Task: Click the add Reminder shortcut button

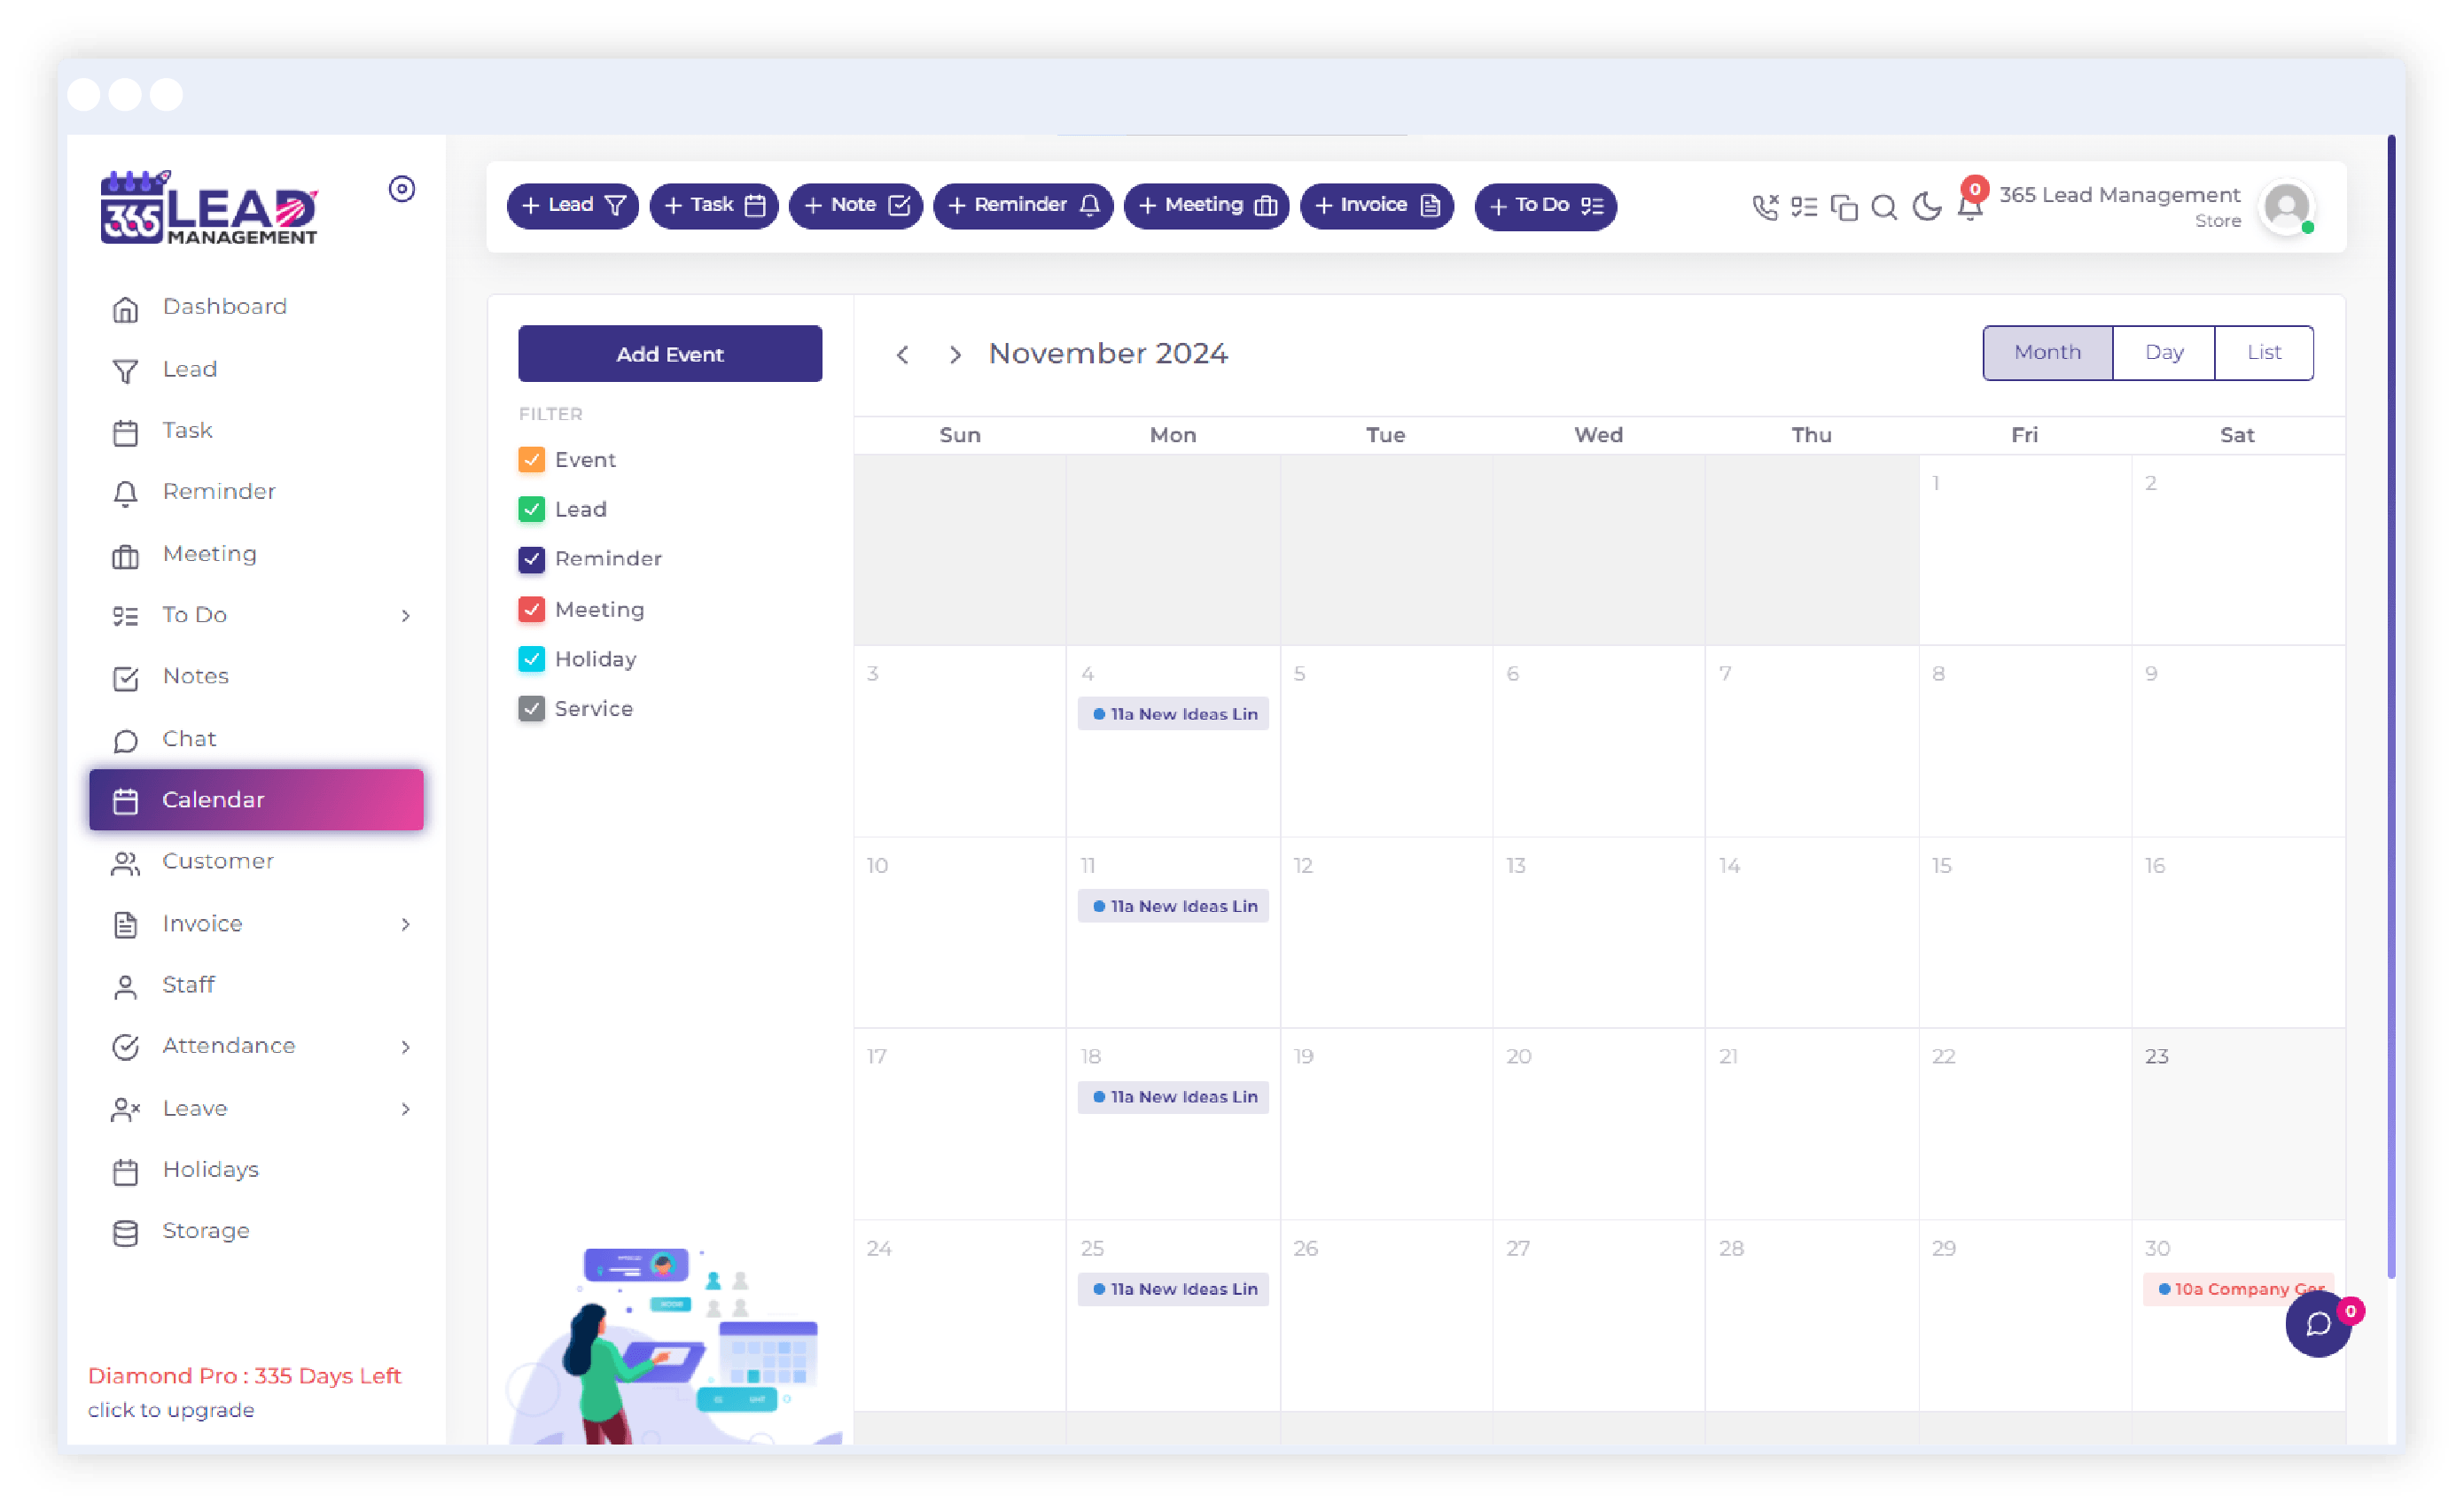Action: pyautogui.click(x=1021, y=206)
